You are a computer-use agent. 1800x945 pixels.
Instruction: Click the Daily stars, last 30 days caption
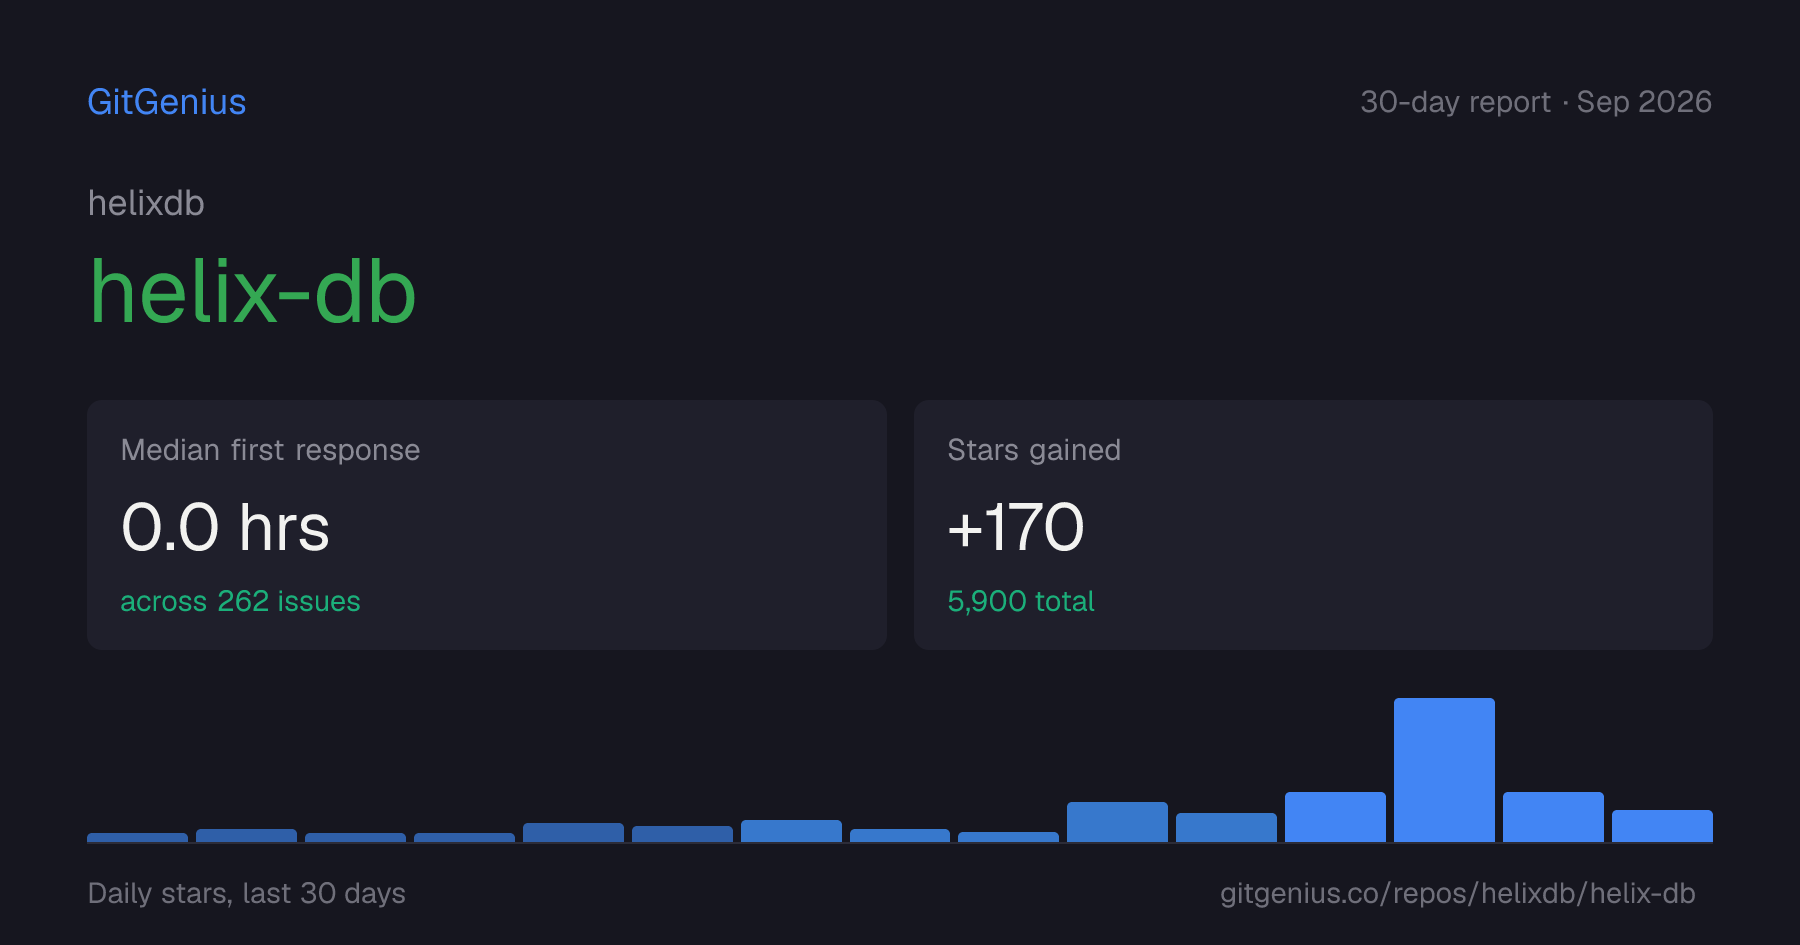pos(247,893)
